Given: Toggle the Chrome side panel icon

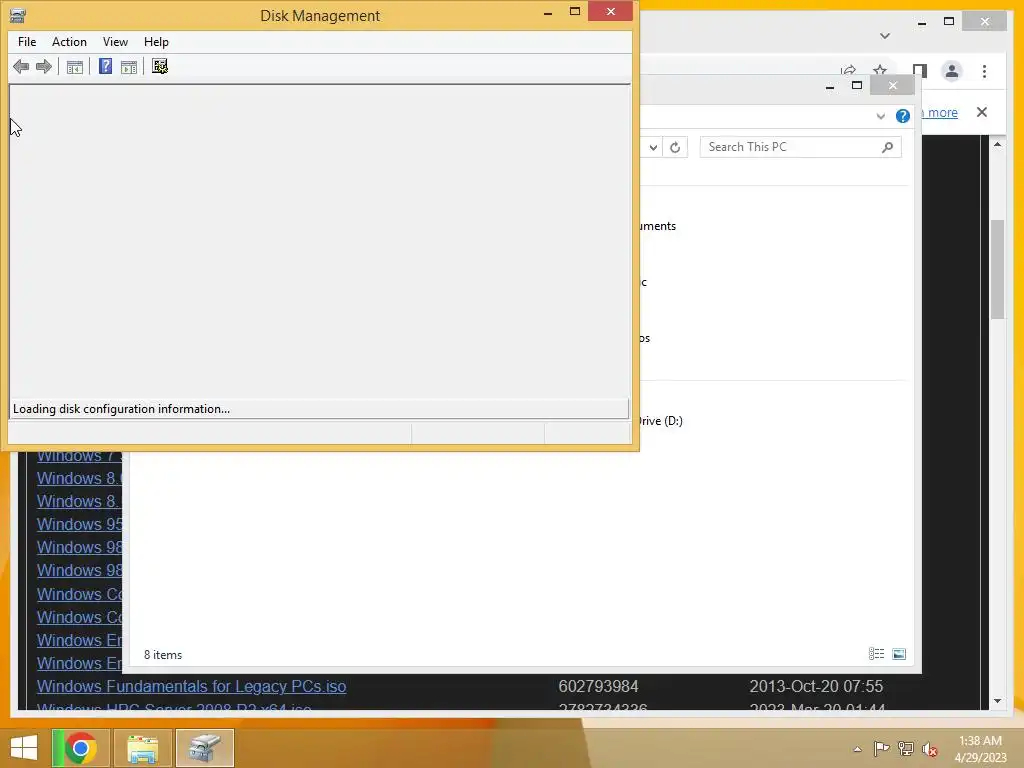Looking at the screenshot, I should (x=920, y=71).
